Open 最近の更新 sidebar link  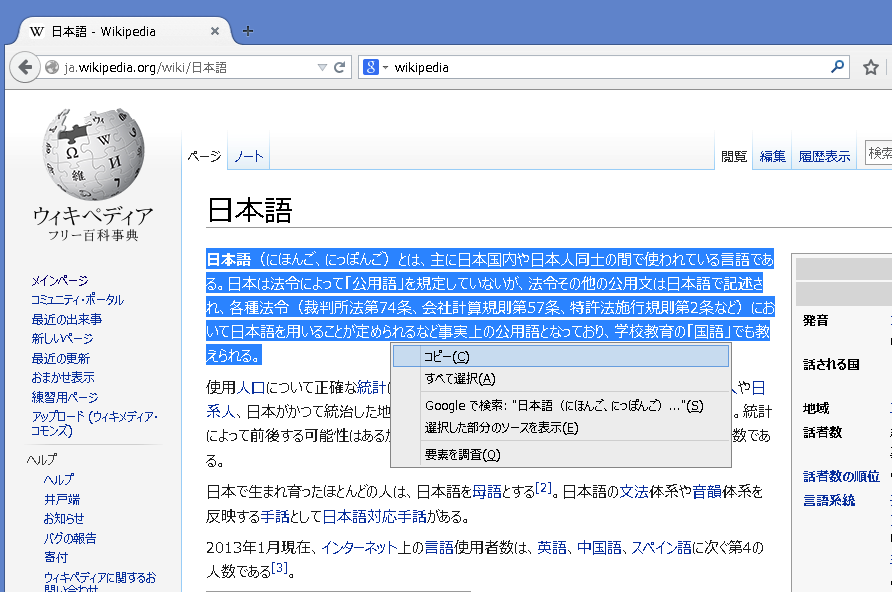(60, 358)
